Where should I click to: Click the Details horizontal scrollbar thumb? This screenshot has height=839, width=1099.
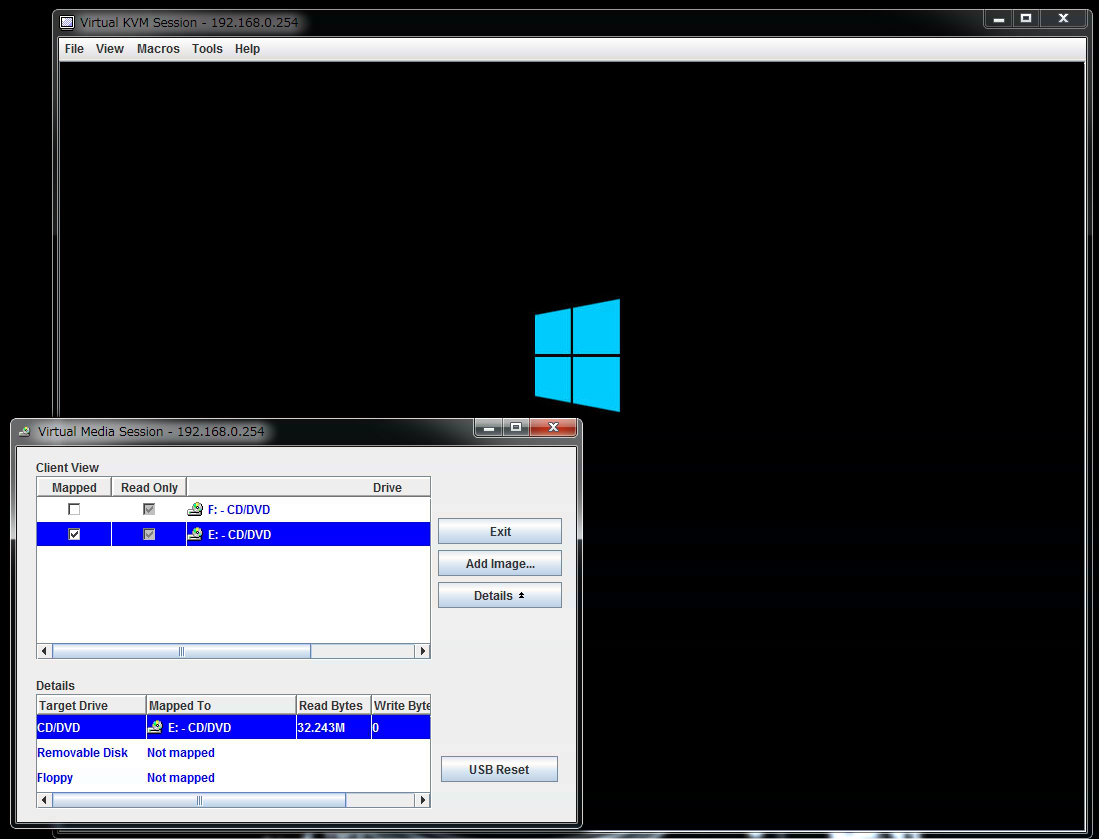coord(199,800)
